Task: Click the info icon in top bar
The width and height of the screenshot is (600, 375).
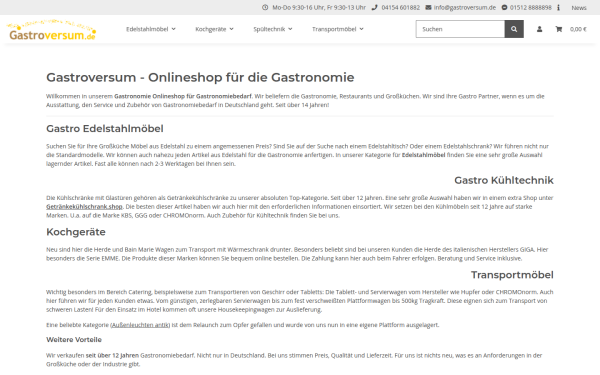Action: pyautogui.click(x=558, y=8)
